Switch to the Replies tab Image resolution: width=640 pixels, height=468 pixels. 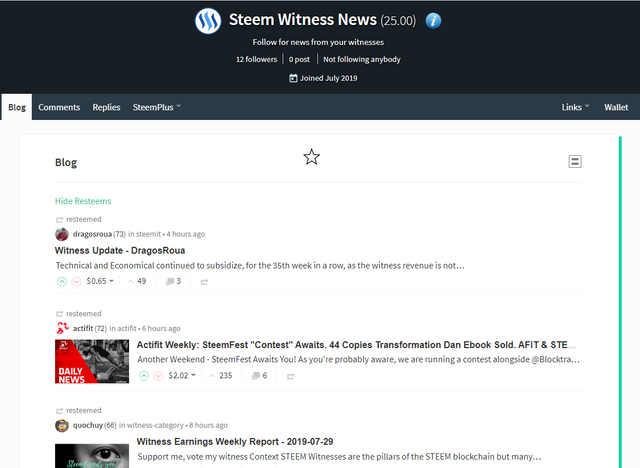[x=106, y=107]
